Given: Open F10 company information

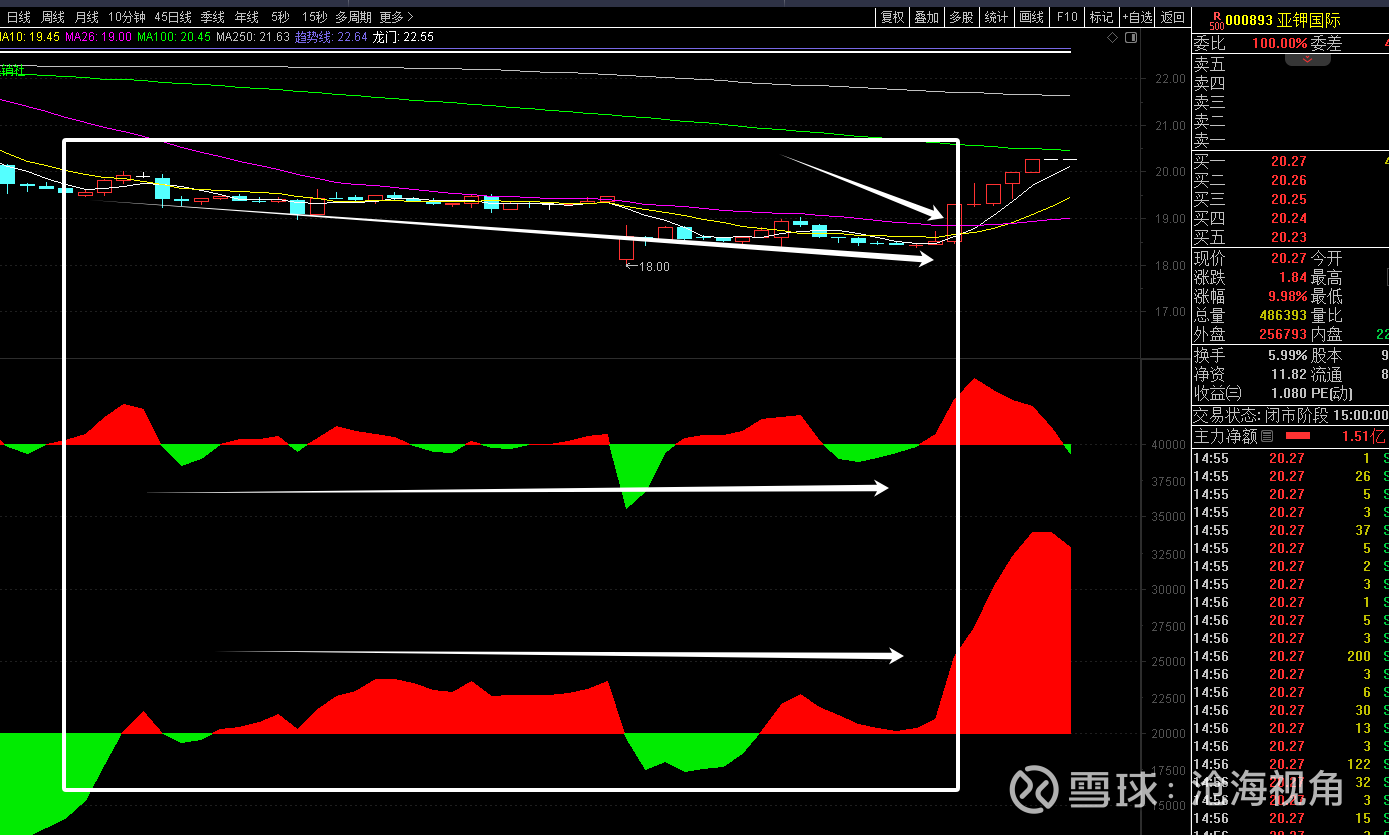Looking at the screenshot, I should (1067, 17).
